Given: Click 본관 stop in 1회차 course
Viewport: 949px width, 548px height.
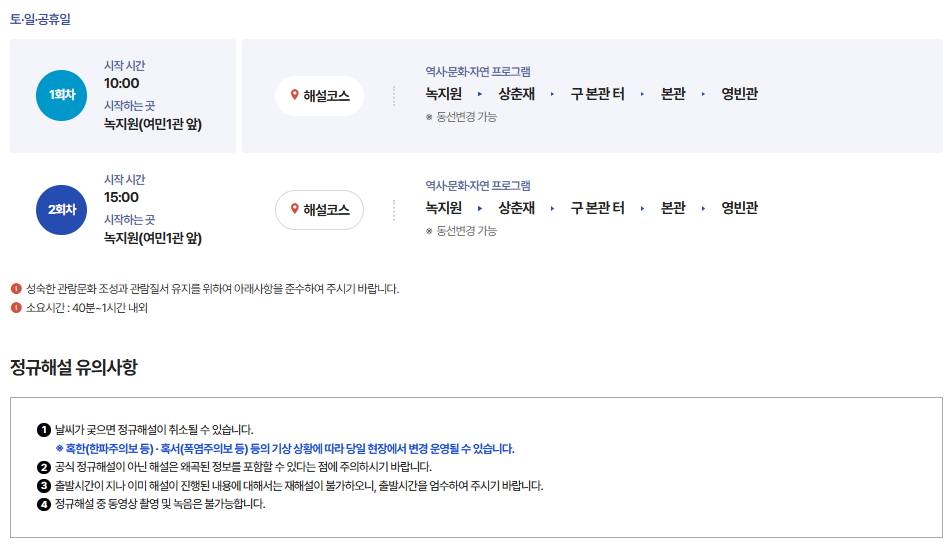Looking at the screenshot, I should (673, 94).
